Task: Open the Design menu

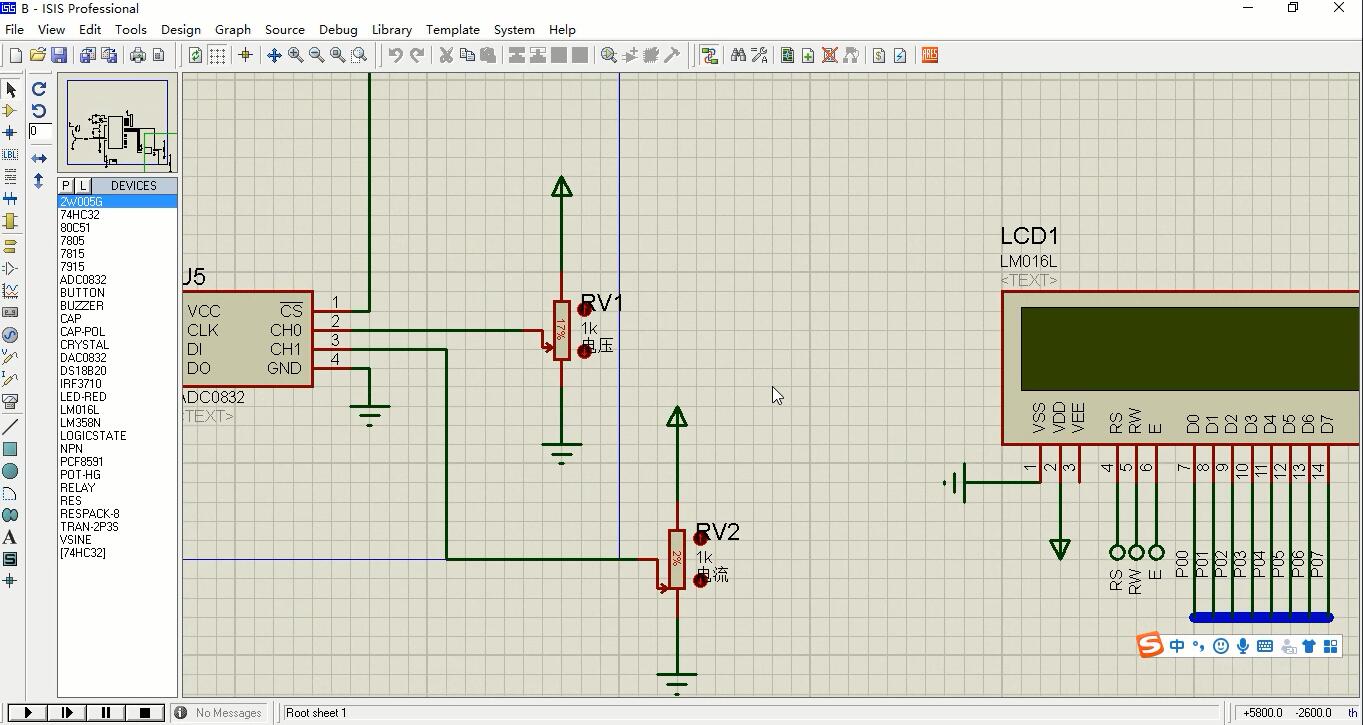Action: click(181, 30)
